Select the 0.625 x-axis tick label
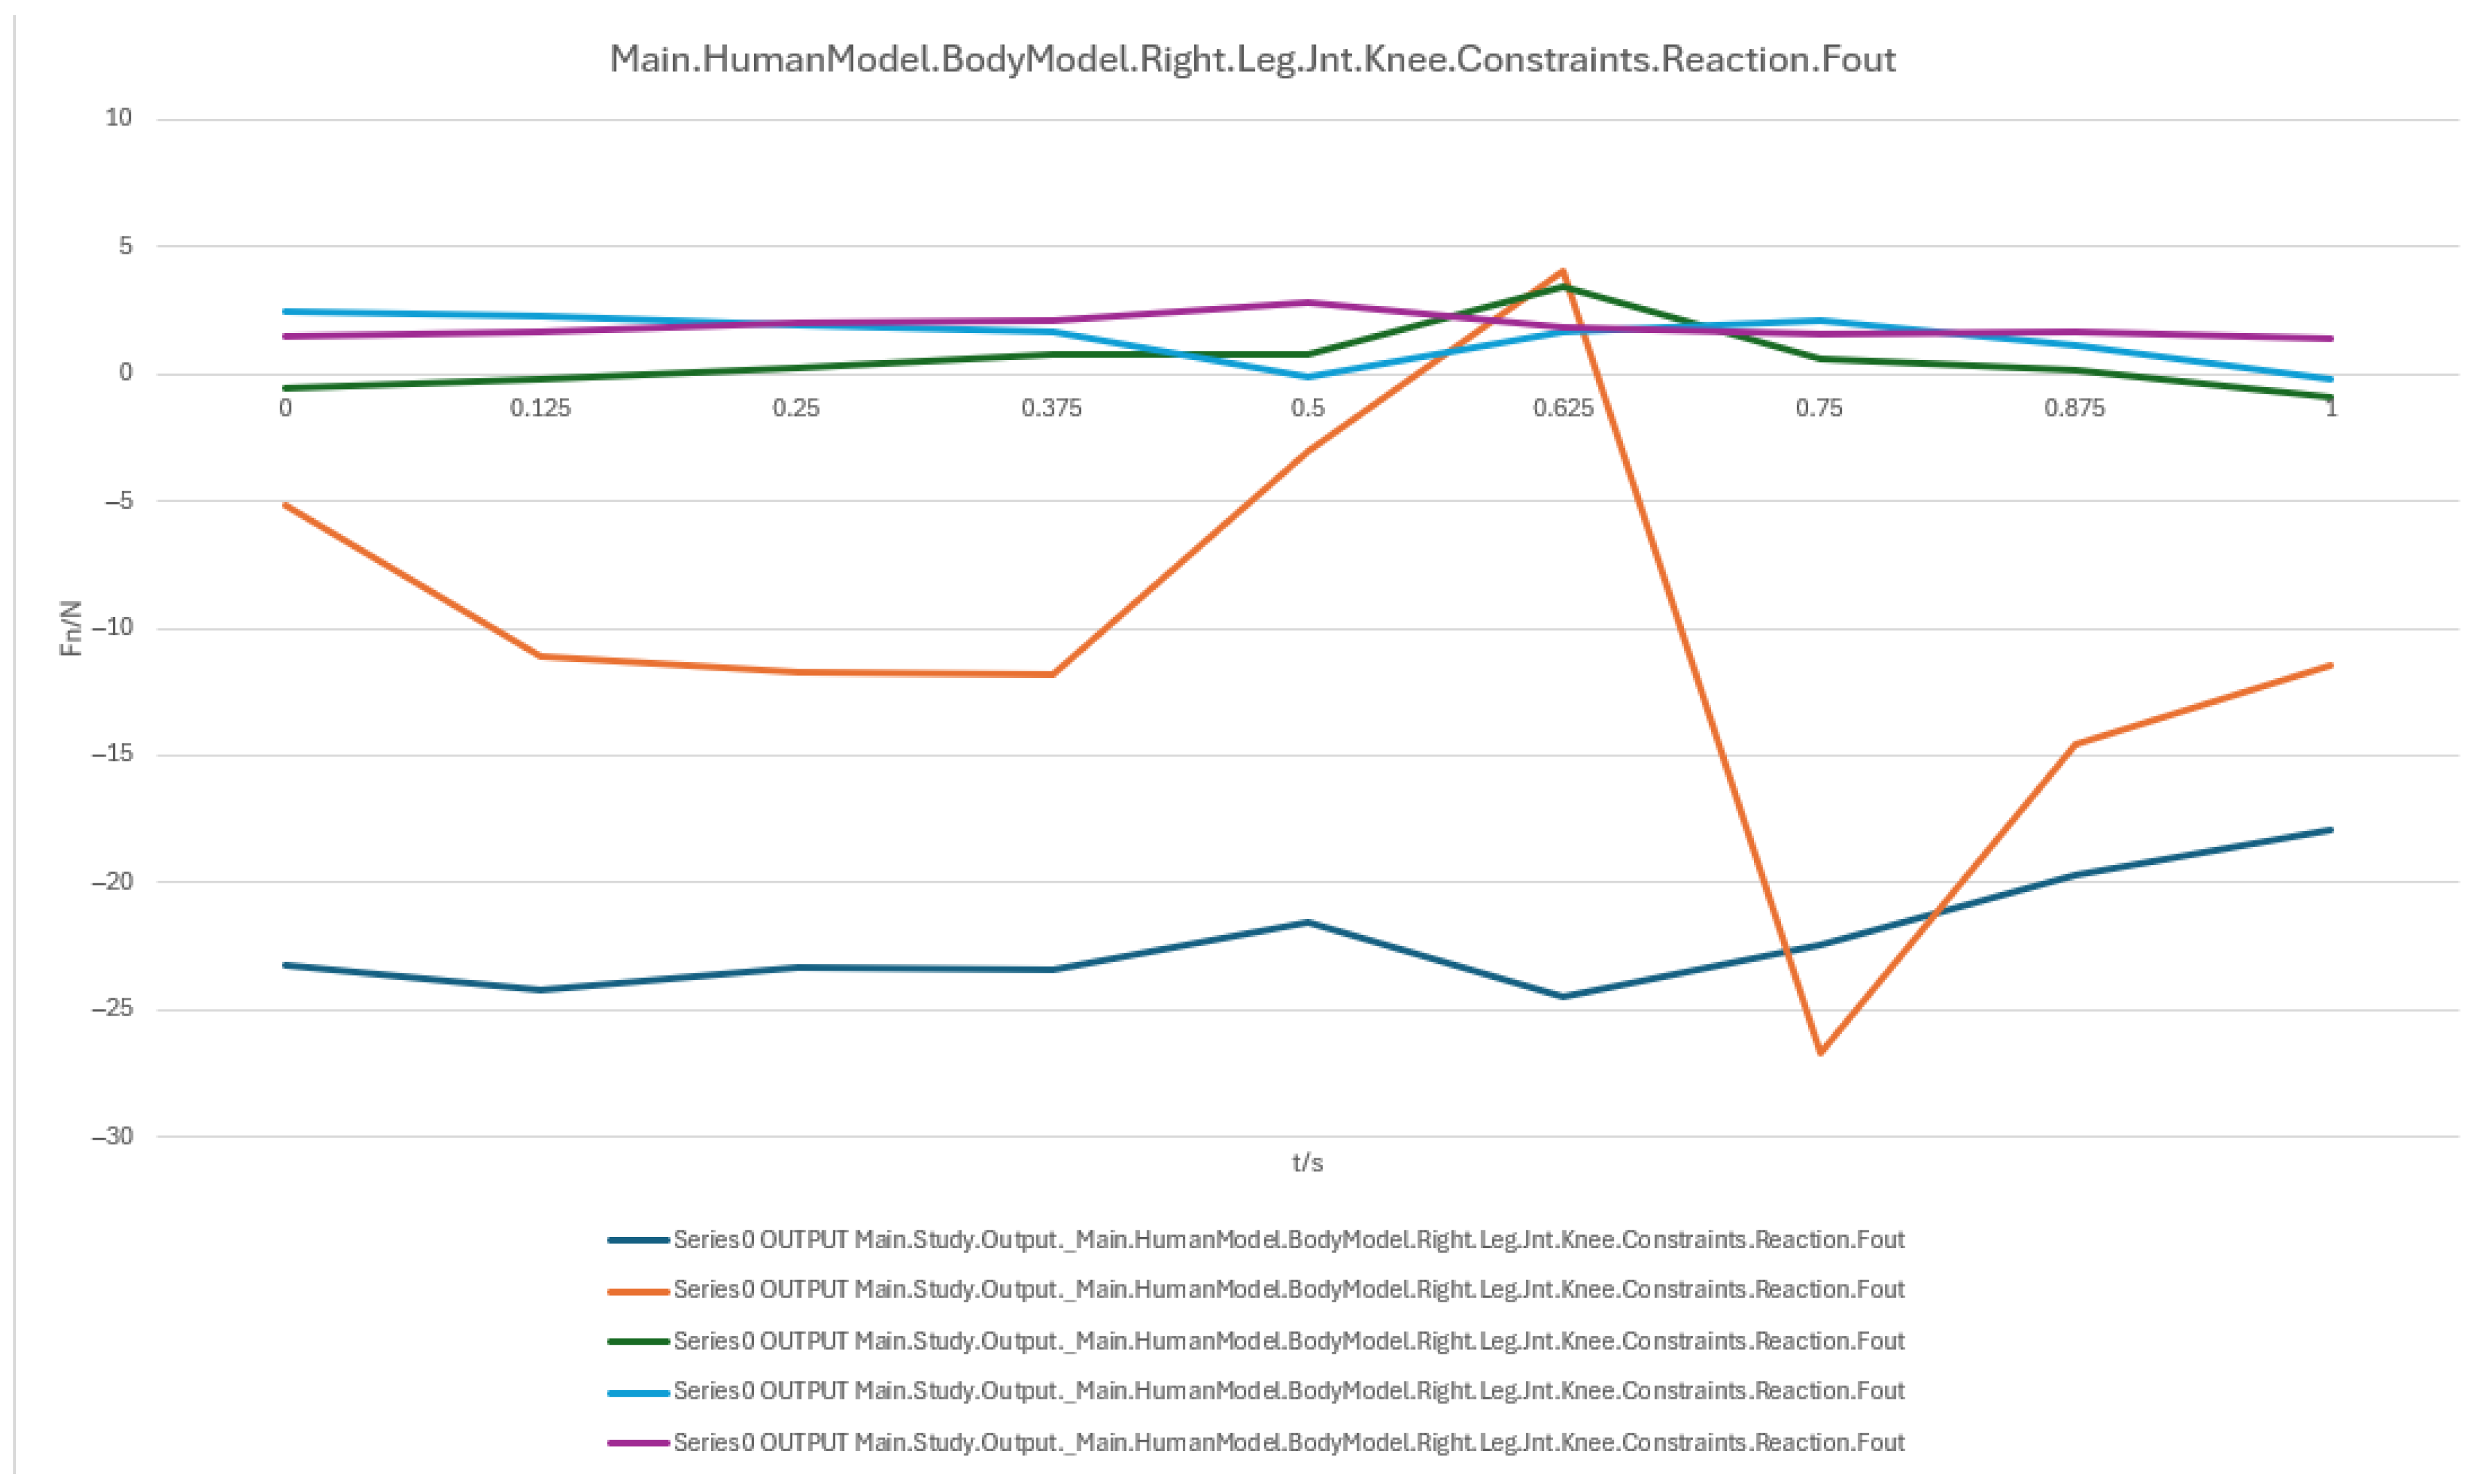Viewport: 2473px width, 1484px height. pyautogui.click(x=1563, y=408)
